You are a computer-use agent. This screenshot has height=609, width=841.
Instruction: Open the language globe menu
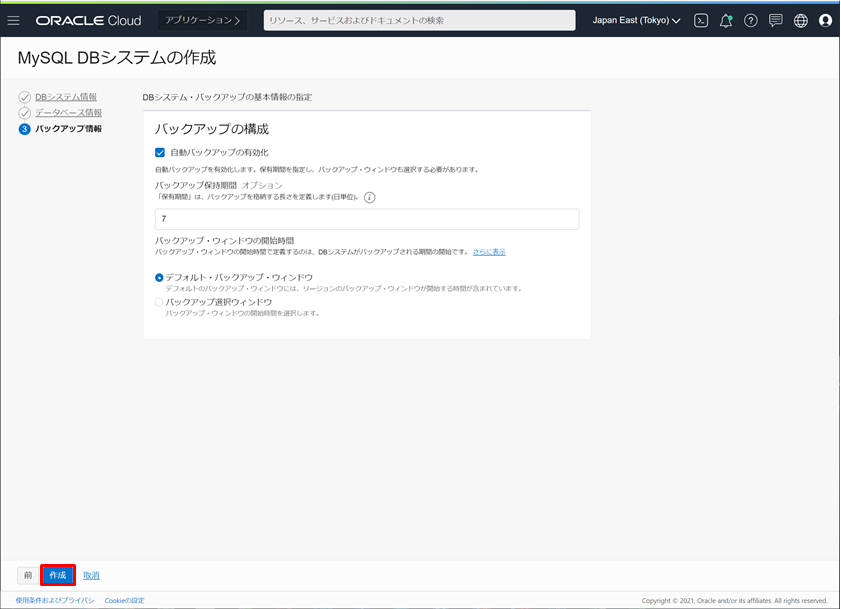tap(801, 20)
